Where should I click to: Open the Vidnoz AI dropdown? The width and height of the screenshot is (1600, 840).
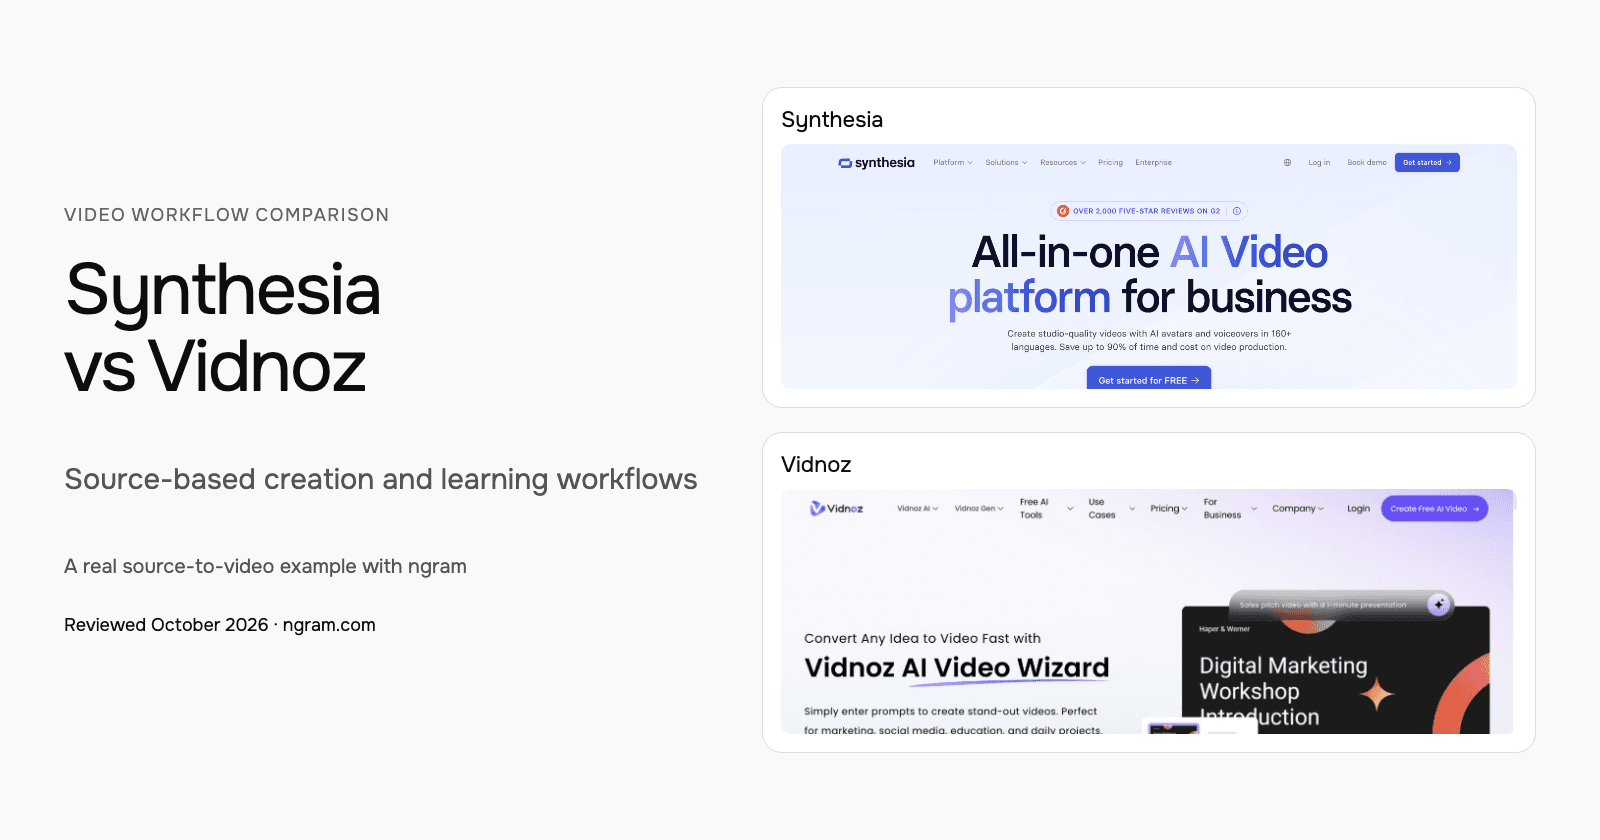(918, 509)
